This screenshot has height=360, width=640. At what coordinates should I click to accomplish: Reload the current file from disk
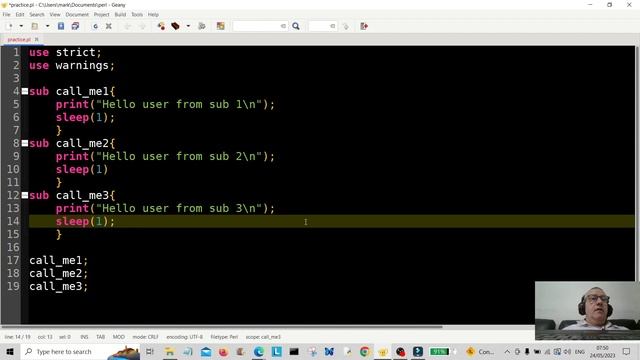[95, 26]
